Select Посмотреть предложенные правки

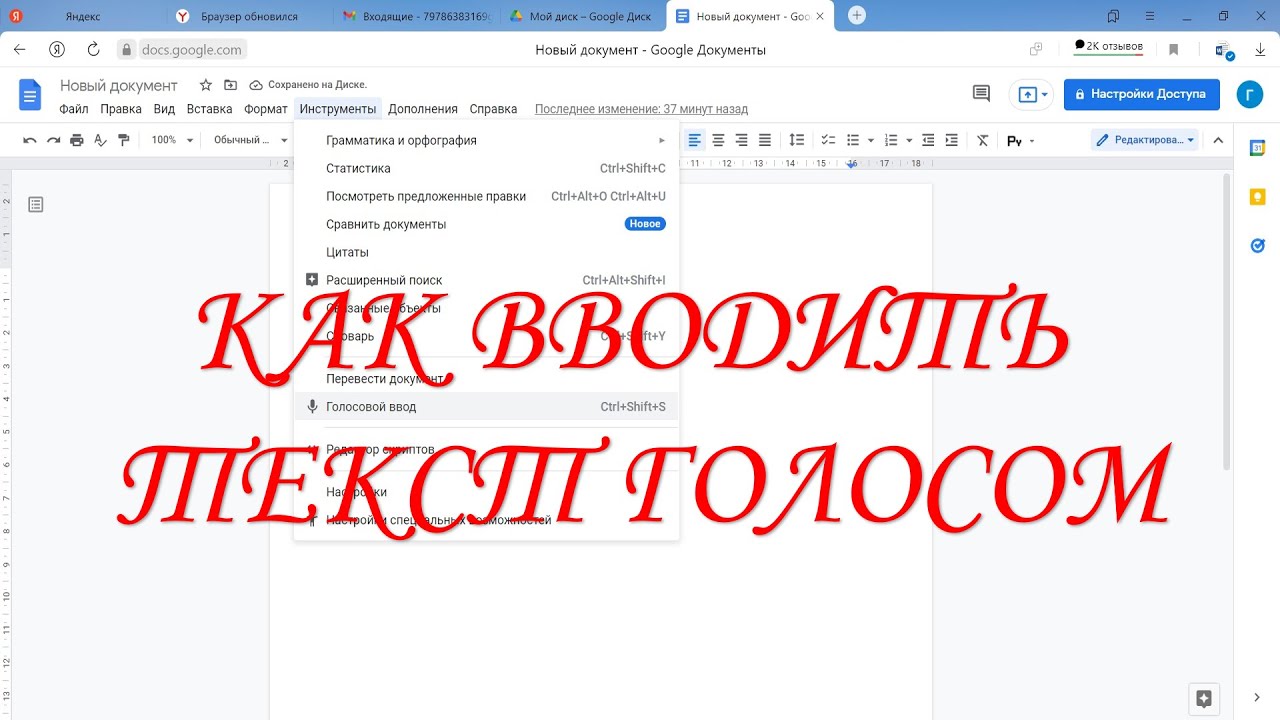[x=487, y=197]
